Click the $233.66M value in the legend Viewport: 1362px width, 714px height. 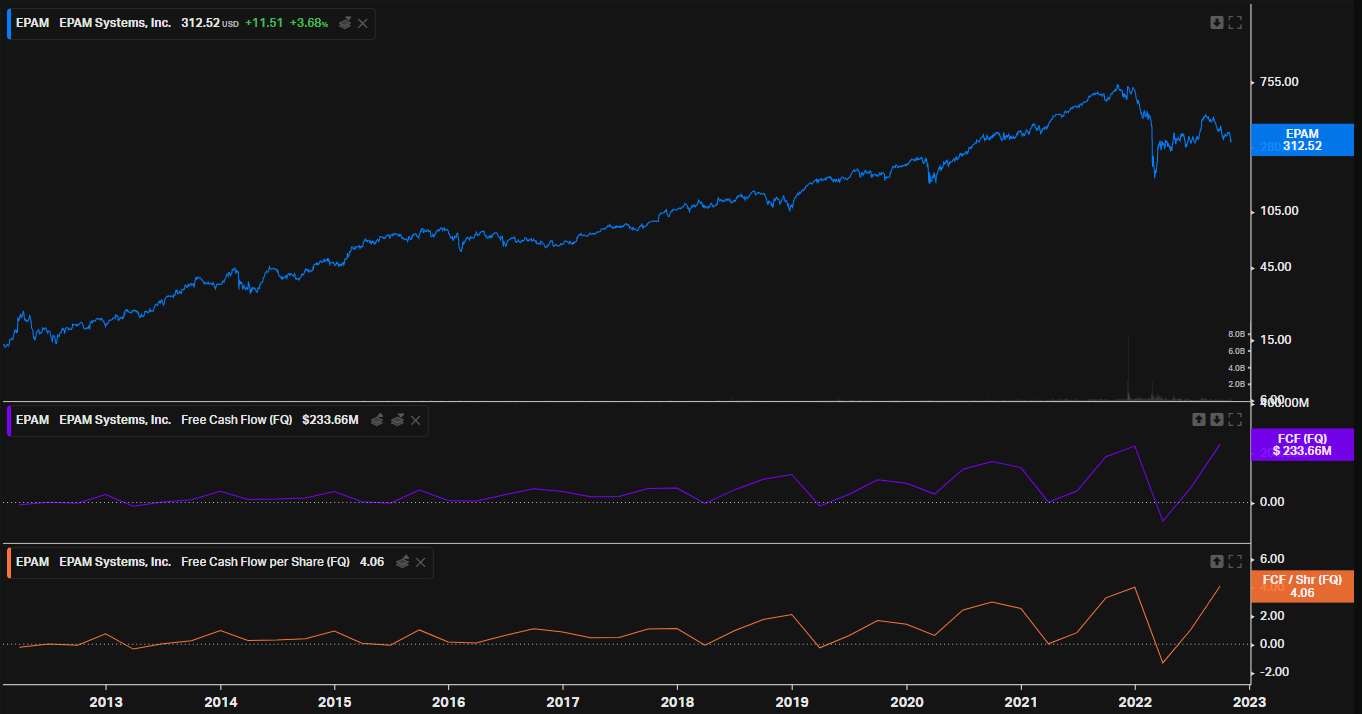point(330,420)
